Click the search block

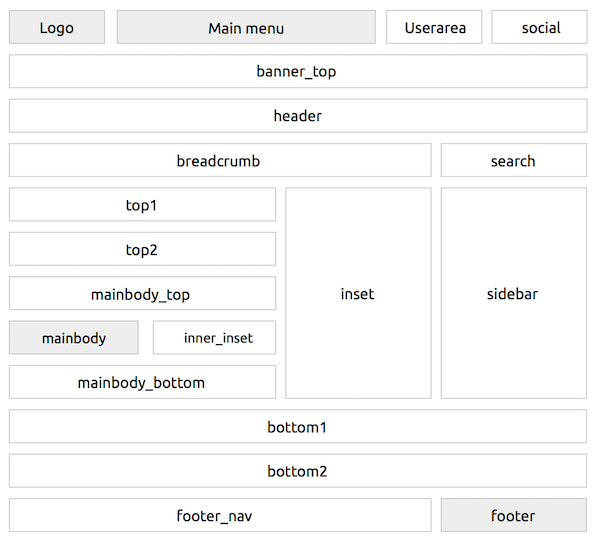tap(513, 161)
